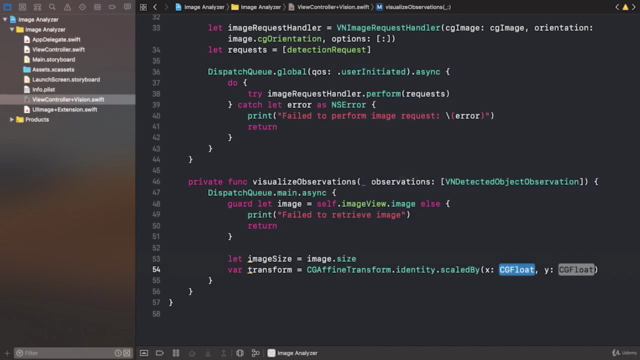Open Image Analyzer project in jump bar
The height and width of the screenshot is (360, 640).
[200, 7]
